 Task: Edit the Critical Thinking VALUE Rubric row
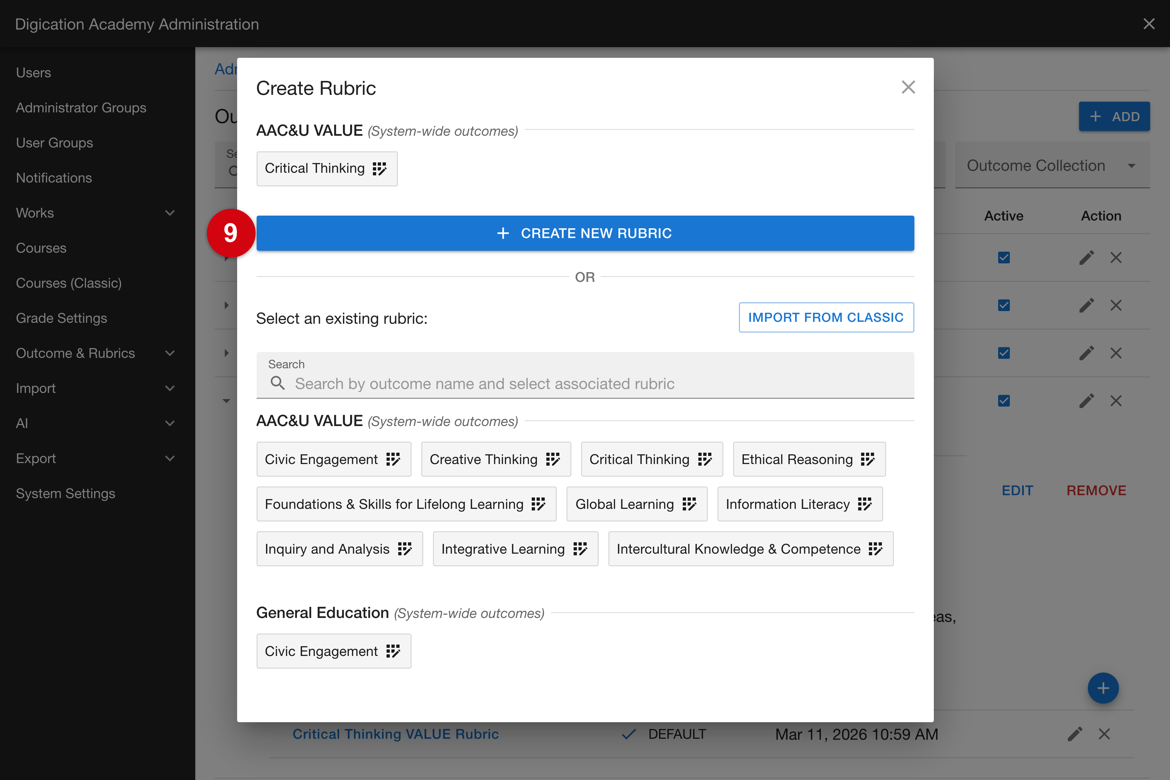tap(1074, 734)
